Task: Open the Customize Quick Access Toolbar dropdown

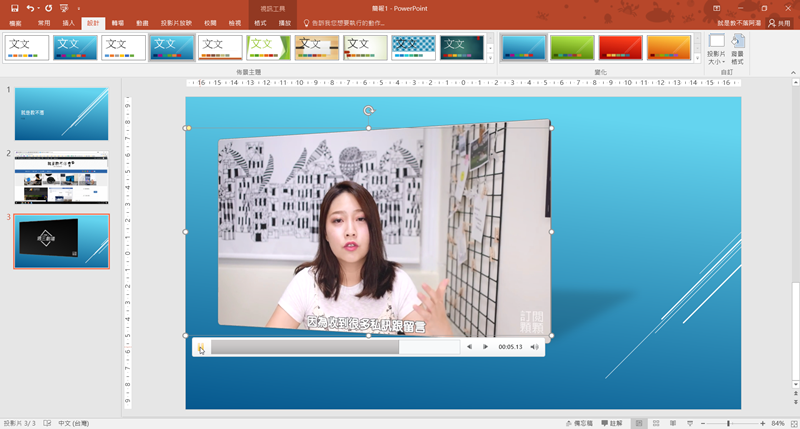Action: tap(78, 8)
